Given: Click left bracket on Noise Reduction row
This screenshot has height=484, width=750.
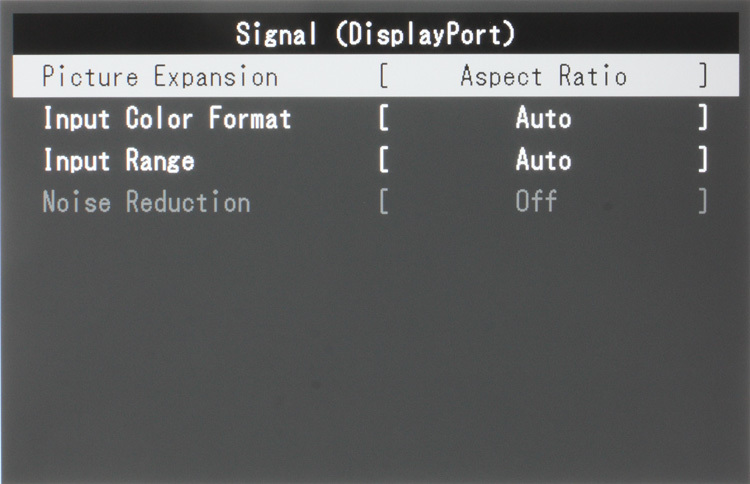Looking at the screenshot, I should pyautogui.click(x=384, y=202).
